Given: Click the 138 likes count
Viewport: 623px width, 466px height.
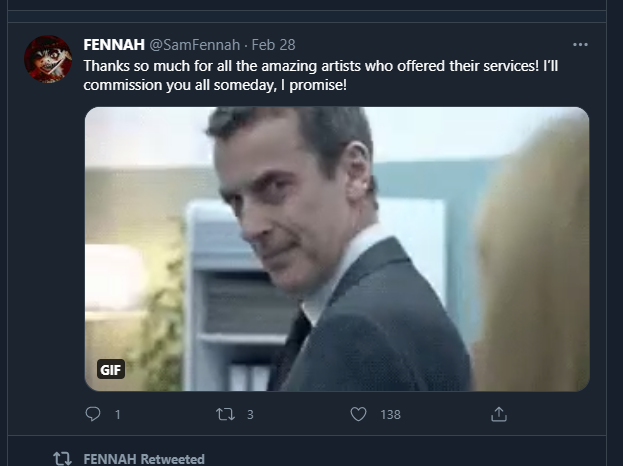Looking at the screenshot, I should point(389,414).
